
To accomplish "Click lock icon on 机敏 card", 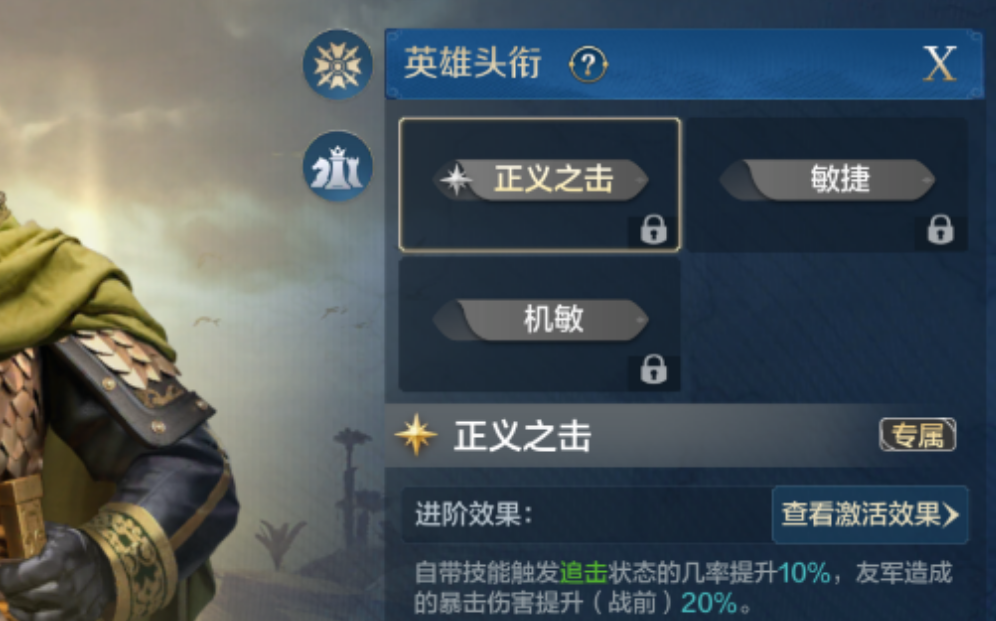I will point(653,369).
